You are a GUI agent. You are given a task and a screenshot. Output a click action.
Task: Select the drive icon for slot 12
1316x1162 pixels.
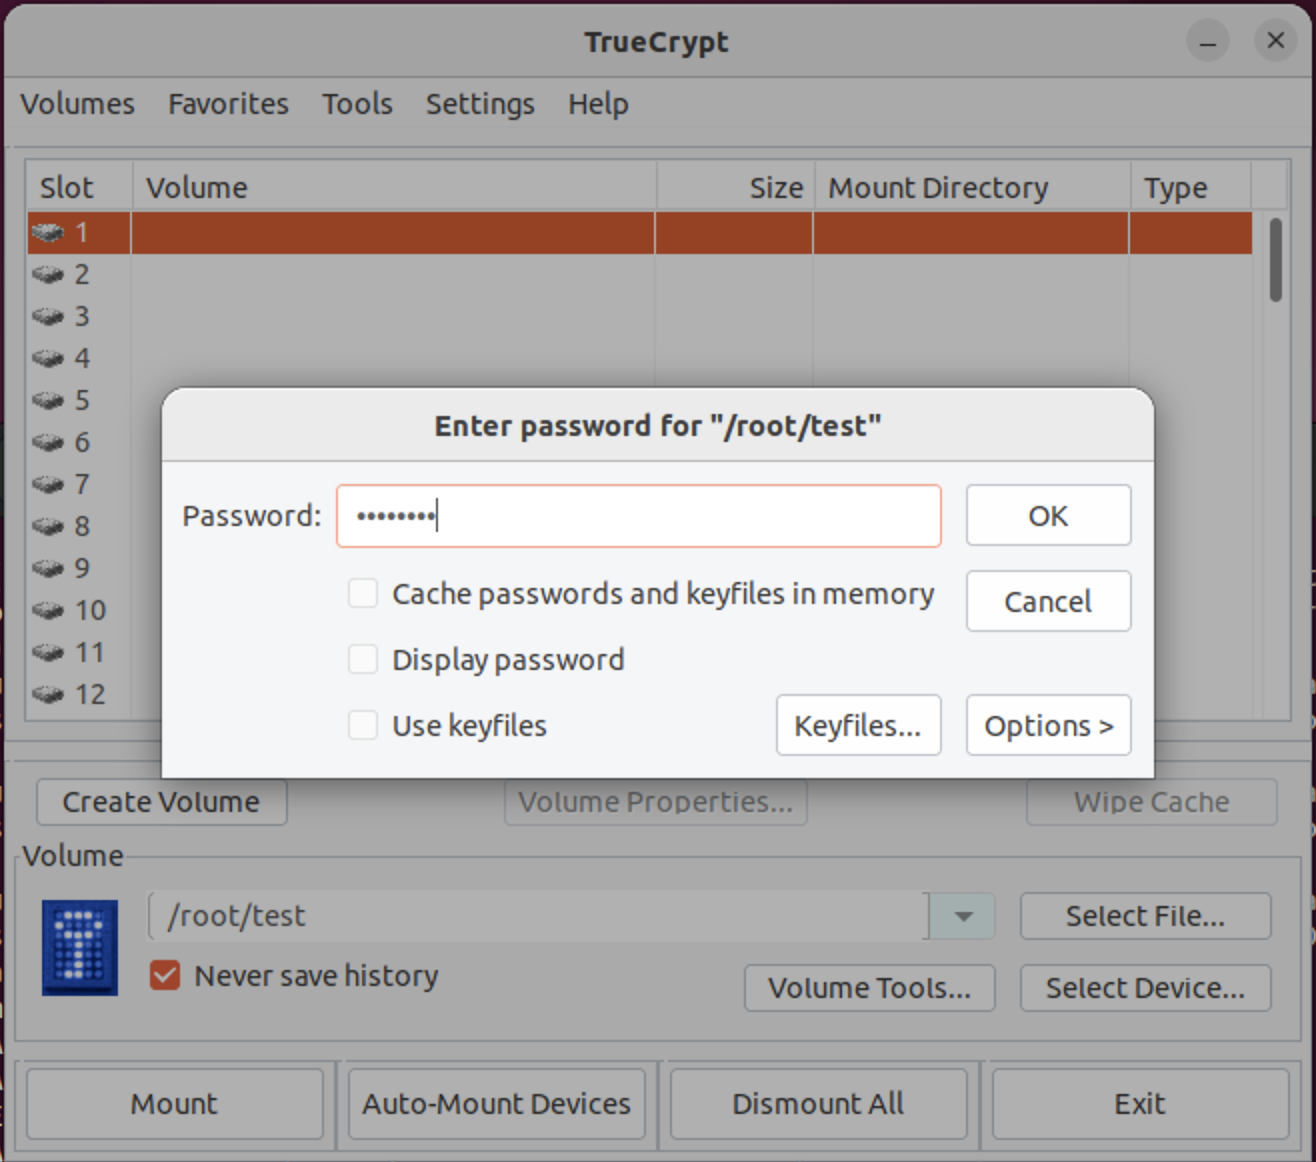47,695
